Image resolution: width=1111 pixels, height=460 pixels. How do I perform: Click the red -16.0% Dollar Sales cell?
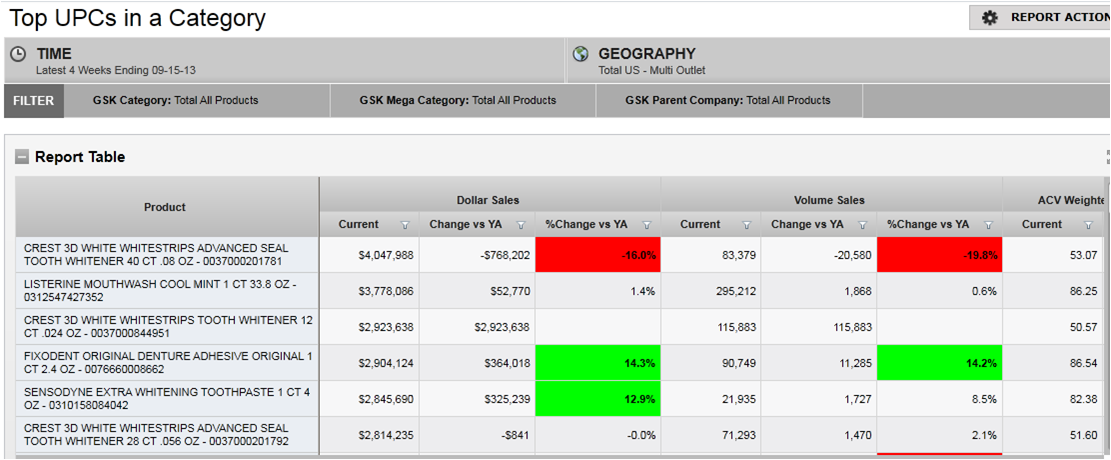(x=598, y=255)
